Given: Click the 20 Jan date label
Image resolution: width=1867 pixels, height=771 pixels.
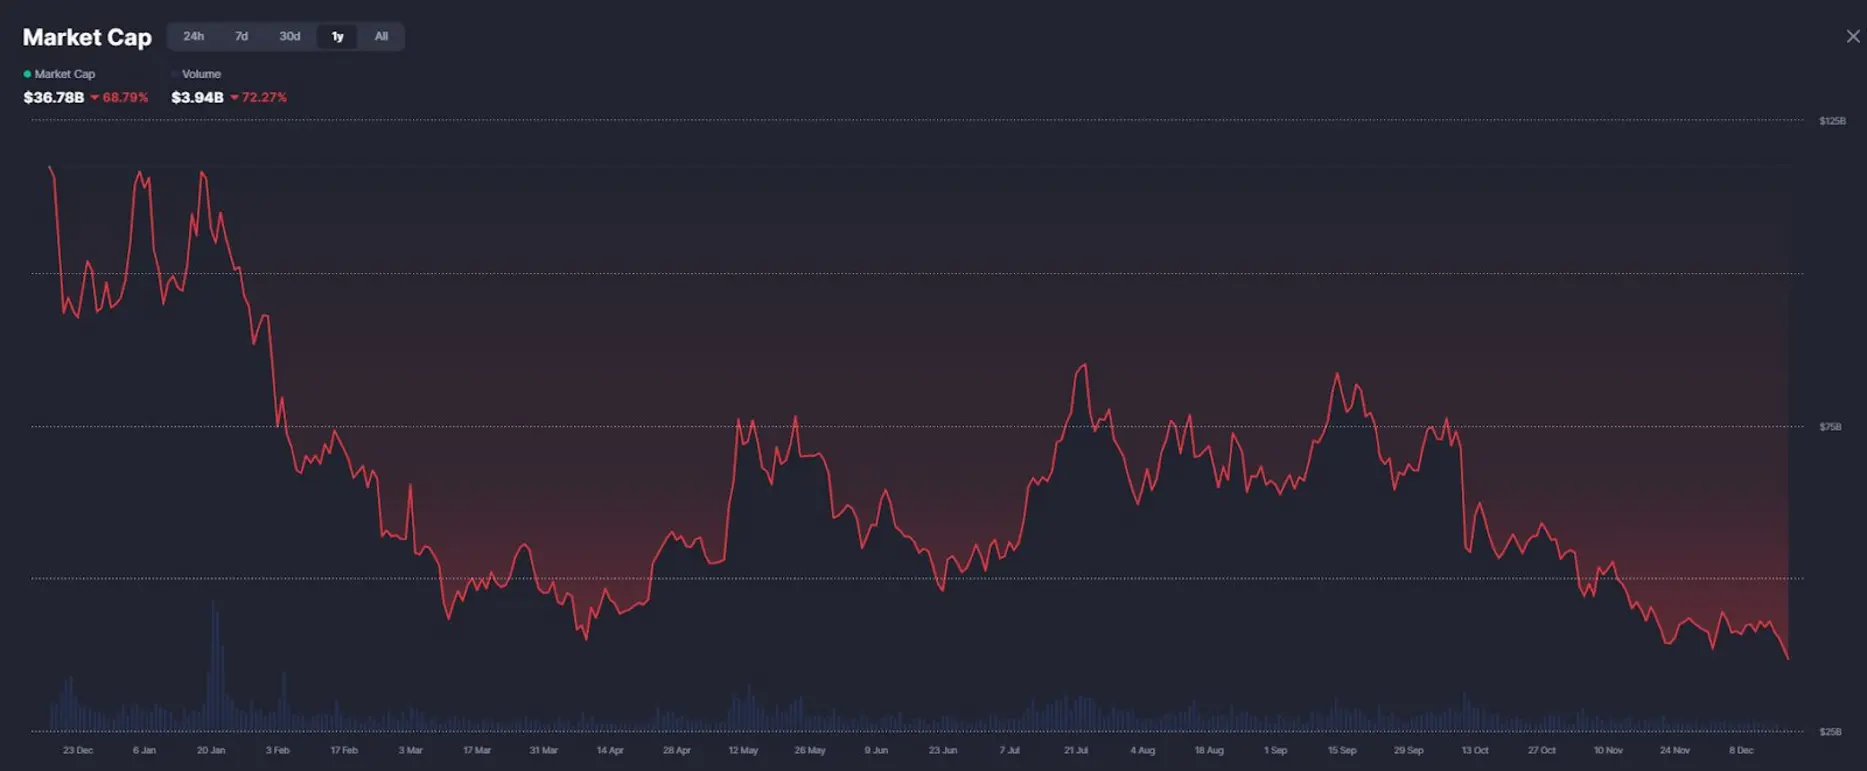Looking at the screenshot, I should (211, 750).
